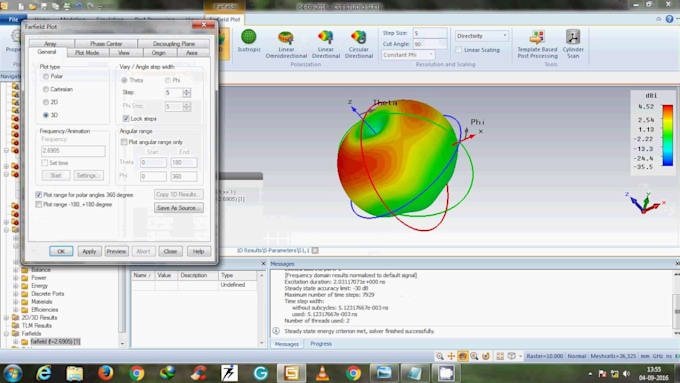Open VLC media player in taskbar
The height and width of the screenshot is (383, 680).
[322, 373]
